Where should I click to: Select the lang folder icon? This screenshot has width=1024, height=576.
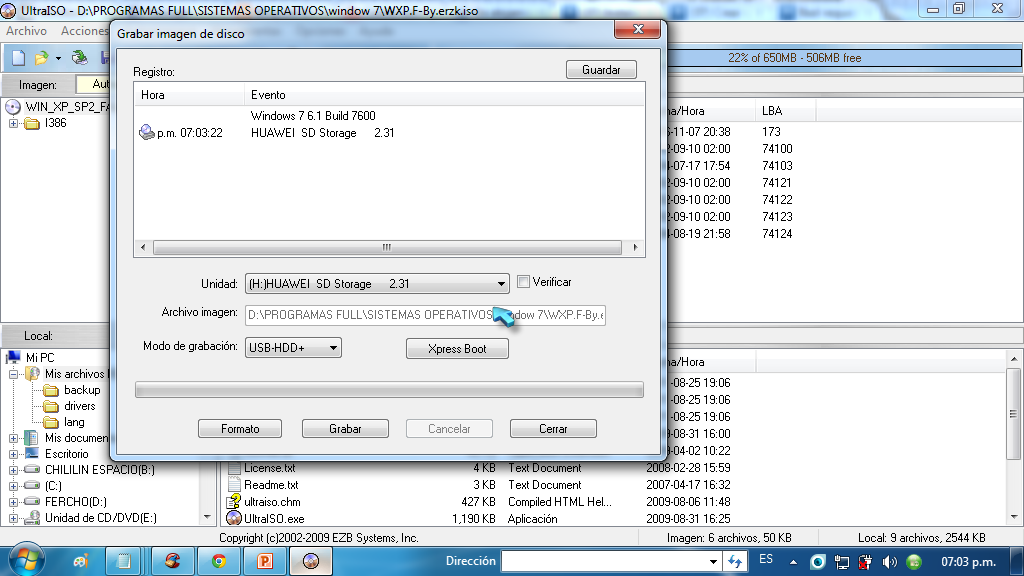[51, 423]
